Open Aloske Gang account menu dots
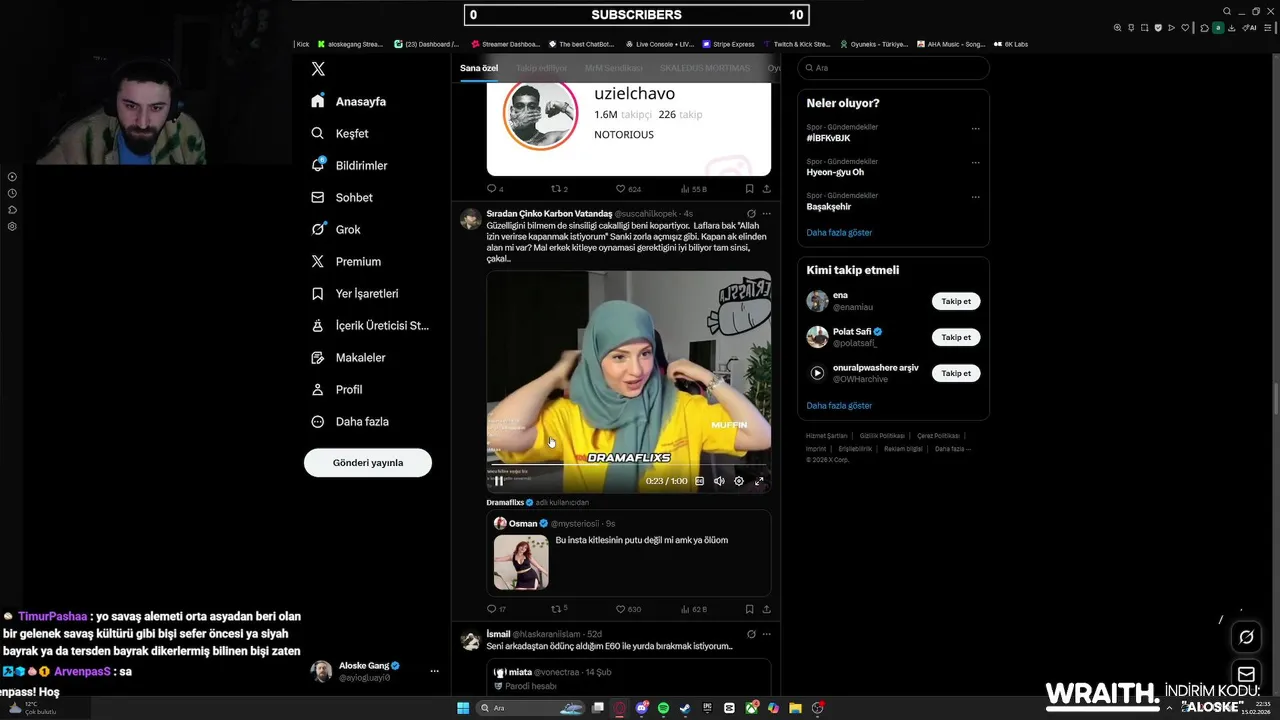Viewport: 1280px width, 720px height. tap(434, 671)
